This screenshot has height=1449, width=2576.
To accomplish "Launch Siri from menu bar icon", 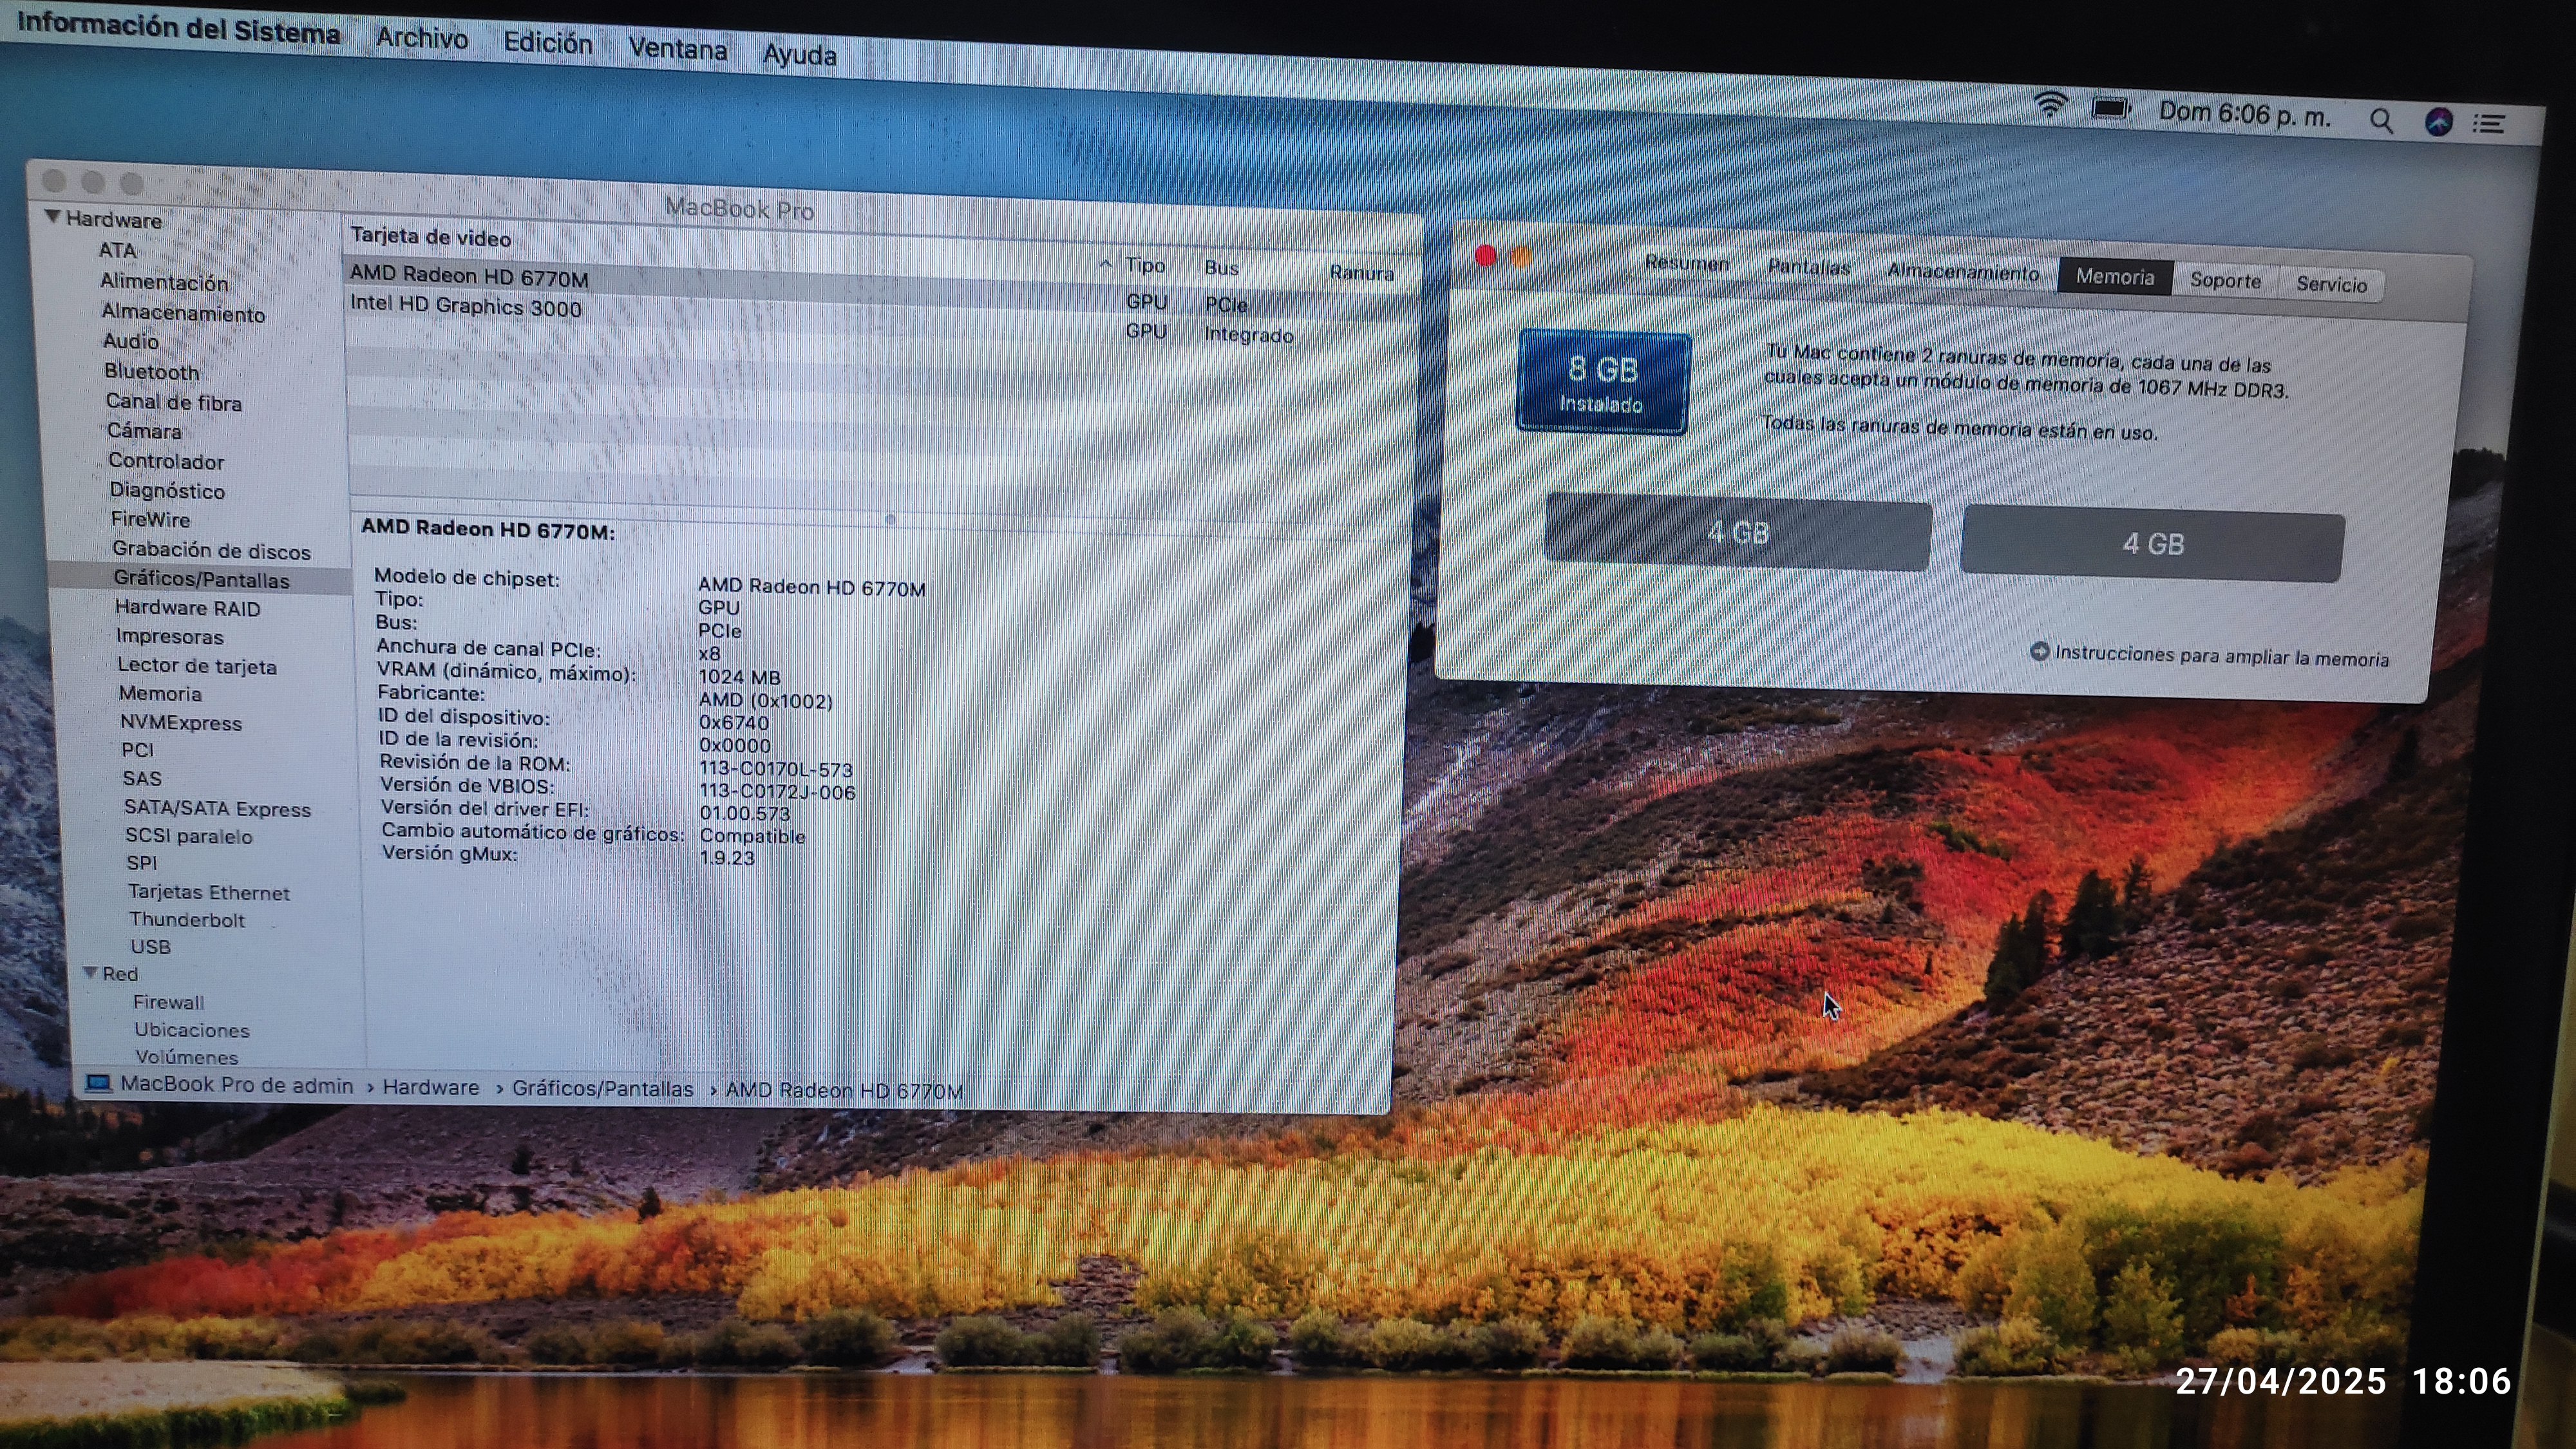I will pyautogui.click(x=2438, y=122).
